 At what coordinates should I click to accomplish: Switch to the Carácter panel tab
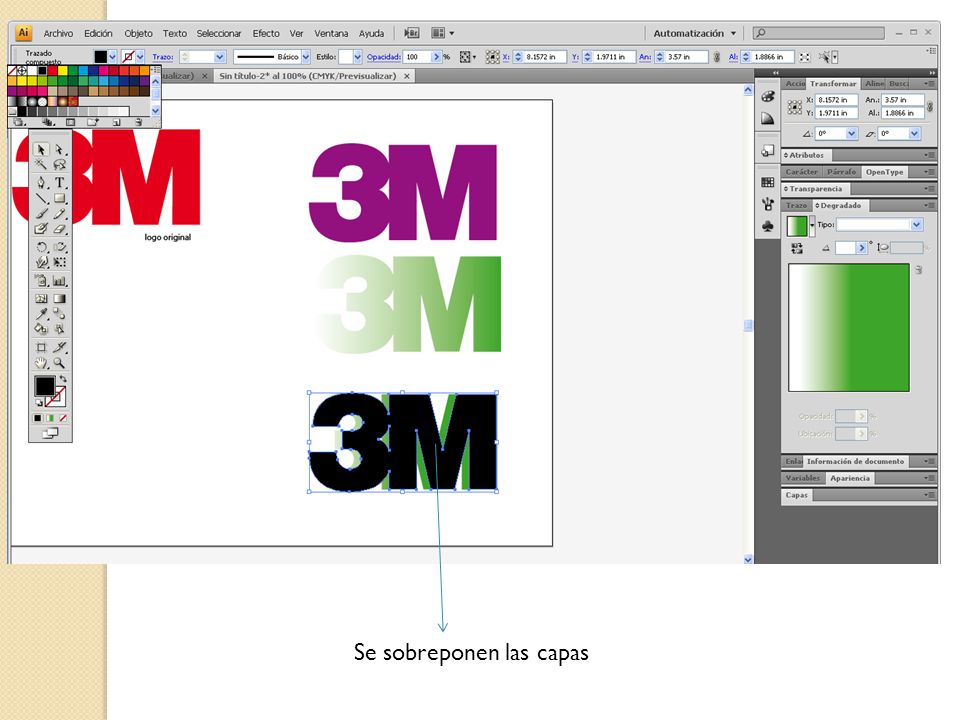801,172
